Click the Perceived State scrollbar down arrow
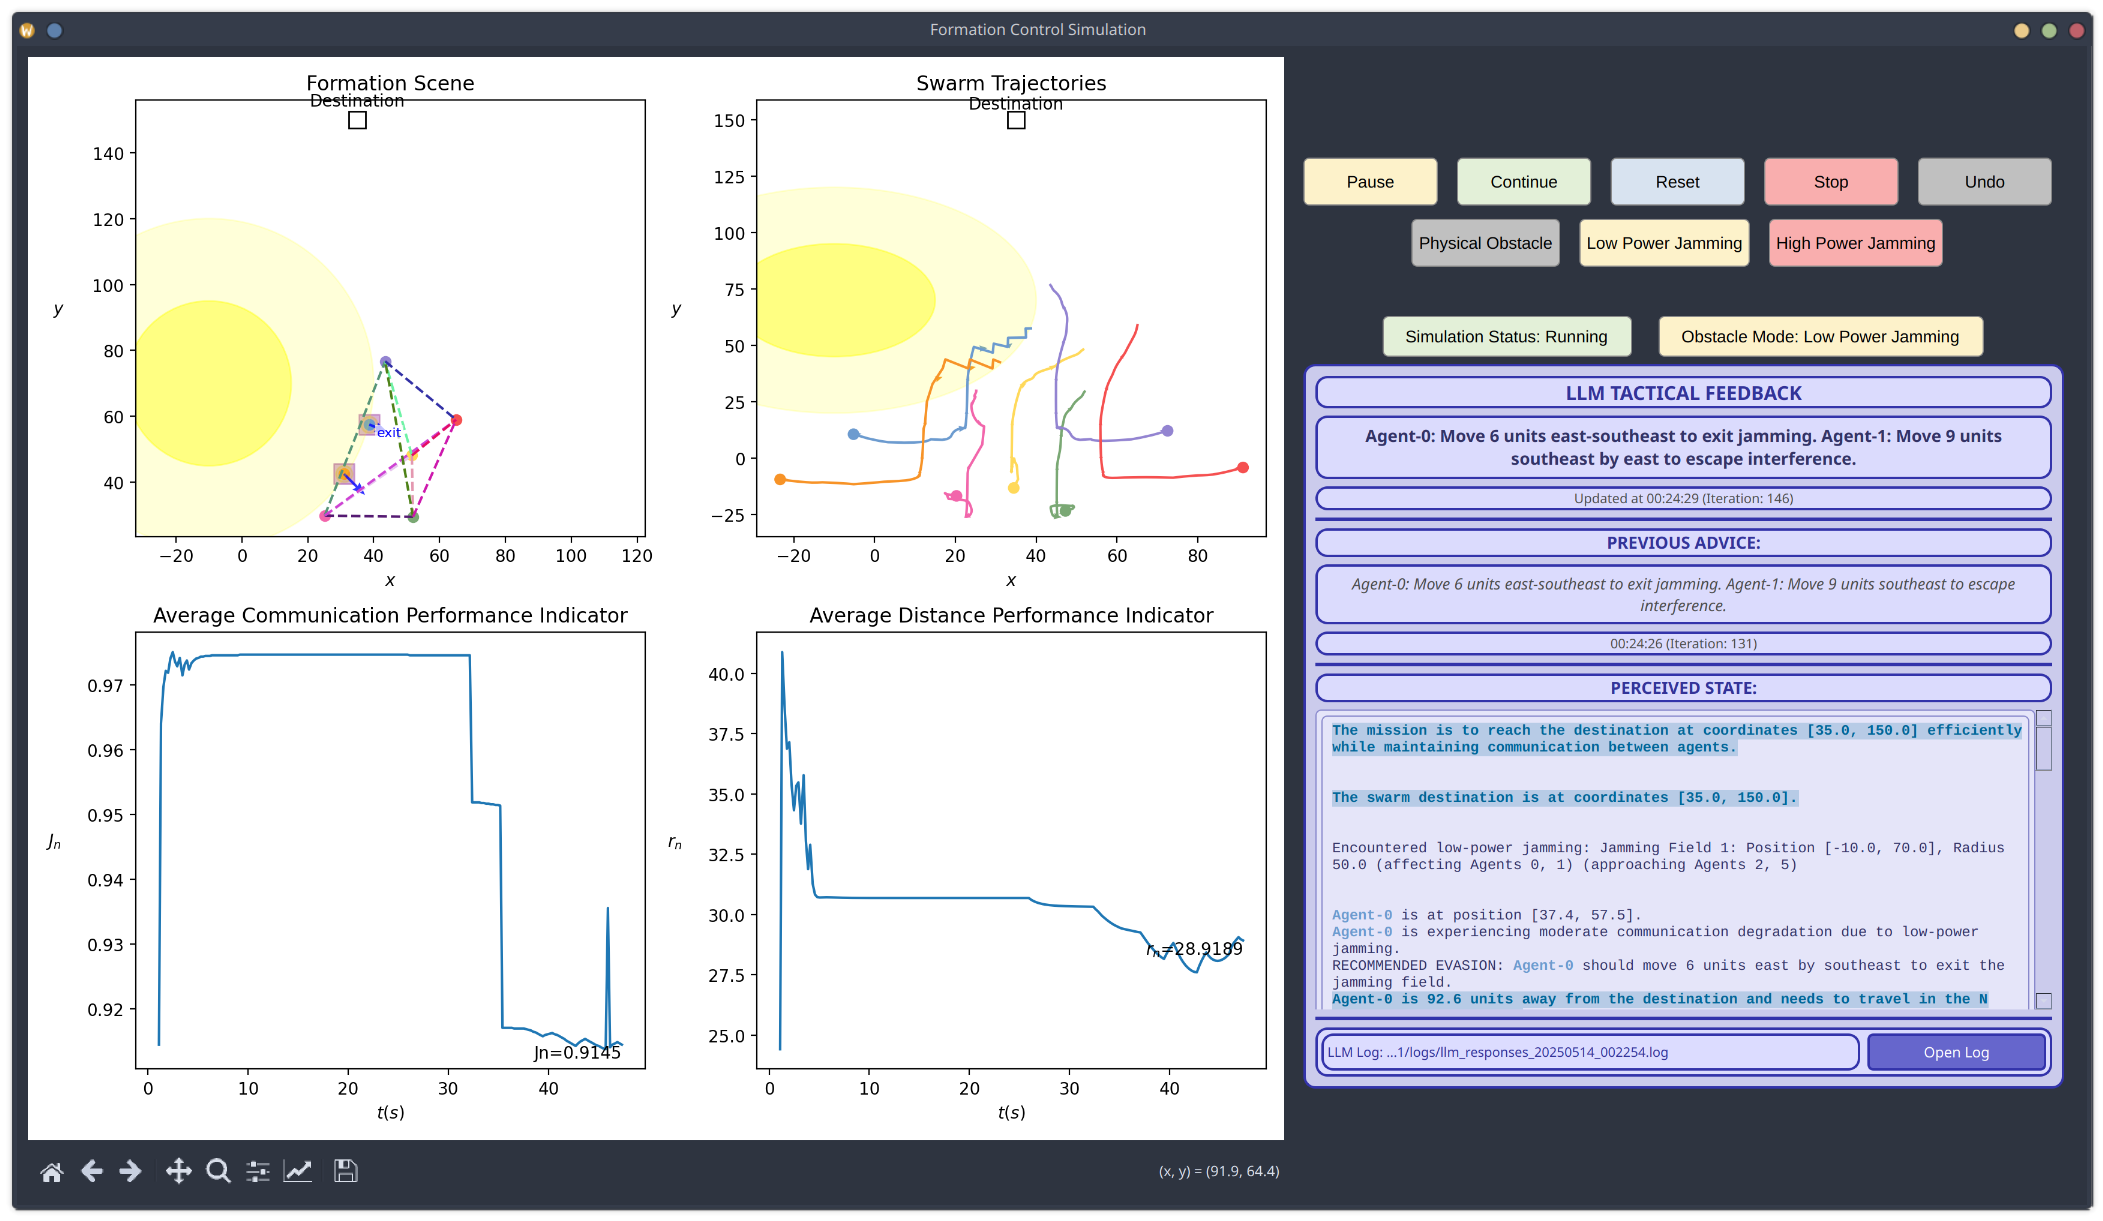Screen dimensions: 2103x1221 [x=2044, y=1001]
